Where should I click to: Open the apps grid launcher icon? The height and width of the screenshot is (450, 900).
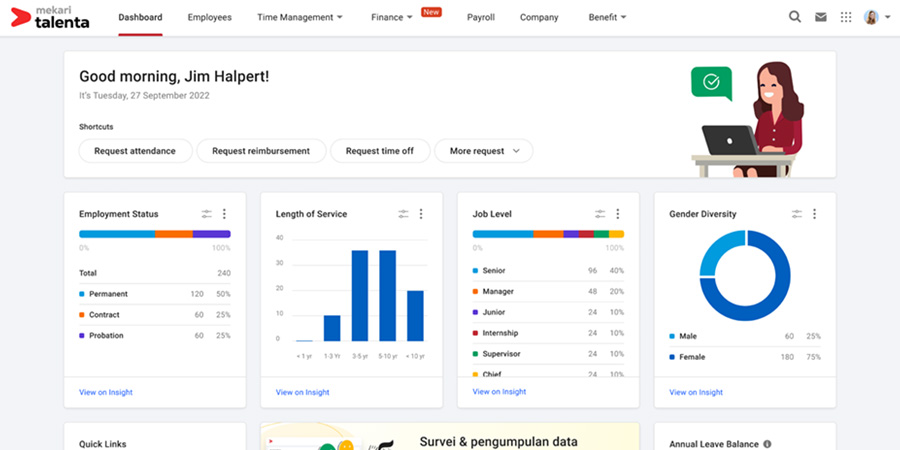pyautogui.click(x=846, y=17)
